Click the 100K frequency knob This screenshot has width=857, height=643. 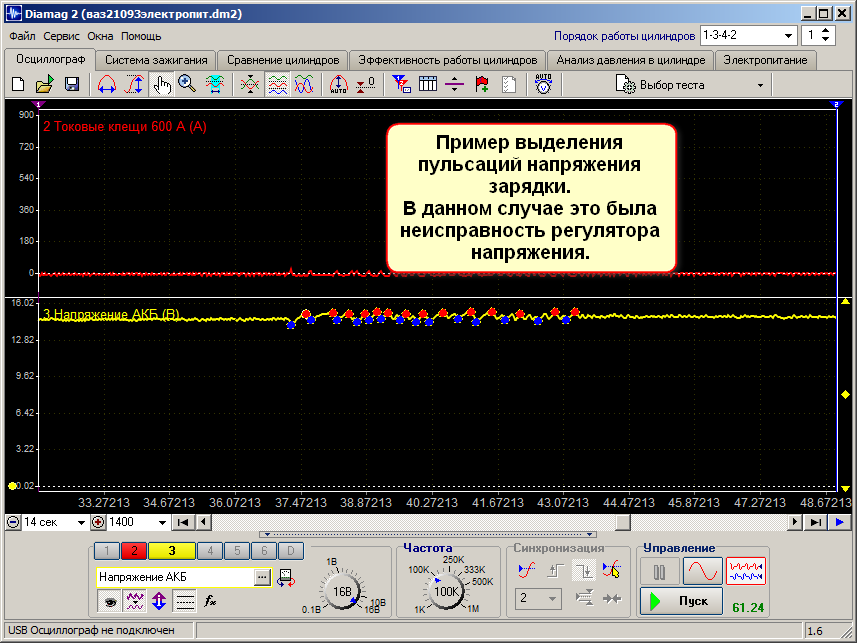pos(445,591)
